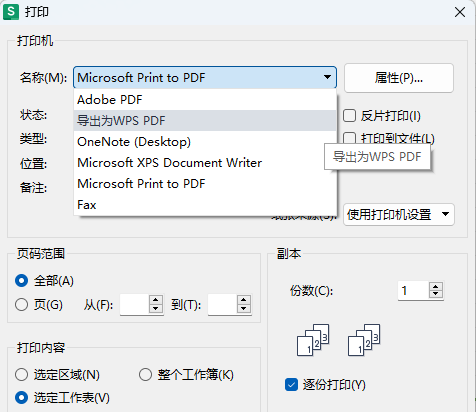Viewport: 476px width, 412px height.
Task: Click the selected Microsoft Print to PDF field
Action: (205, 77)
